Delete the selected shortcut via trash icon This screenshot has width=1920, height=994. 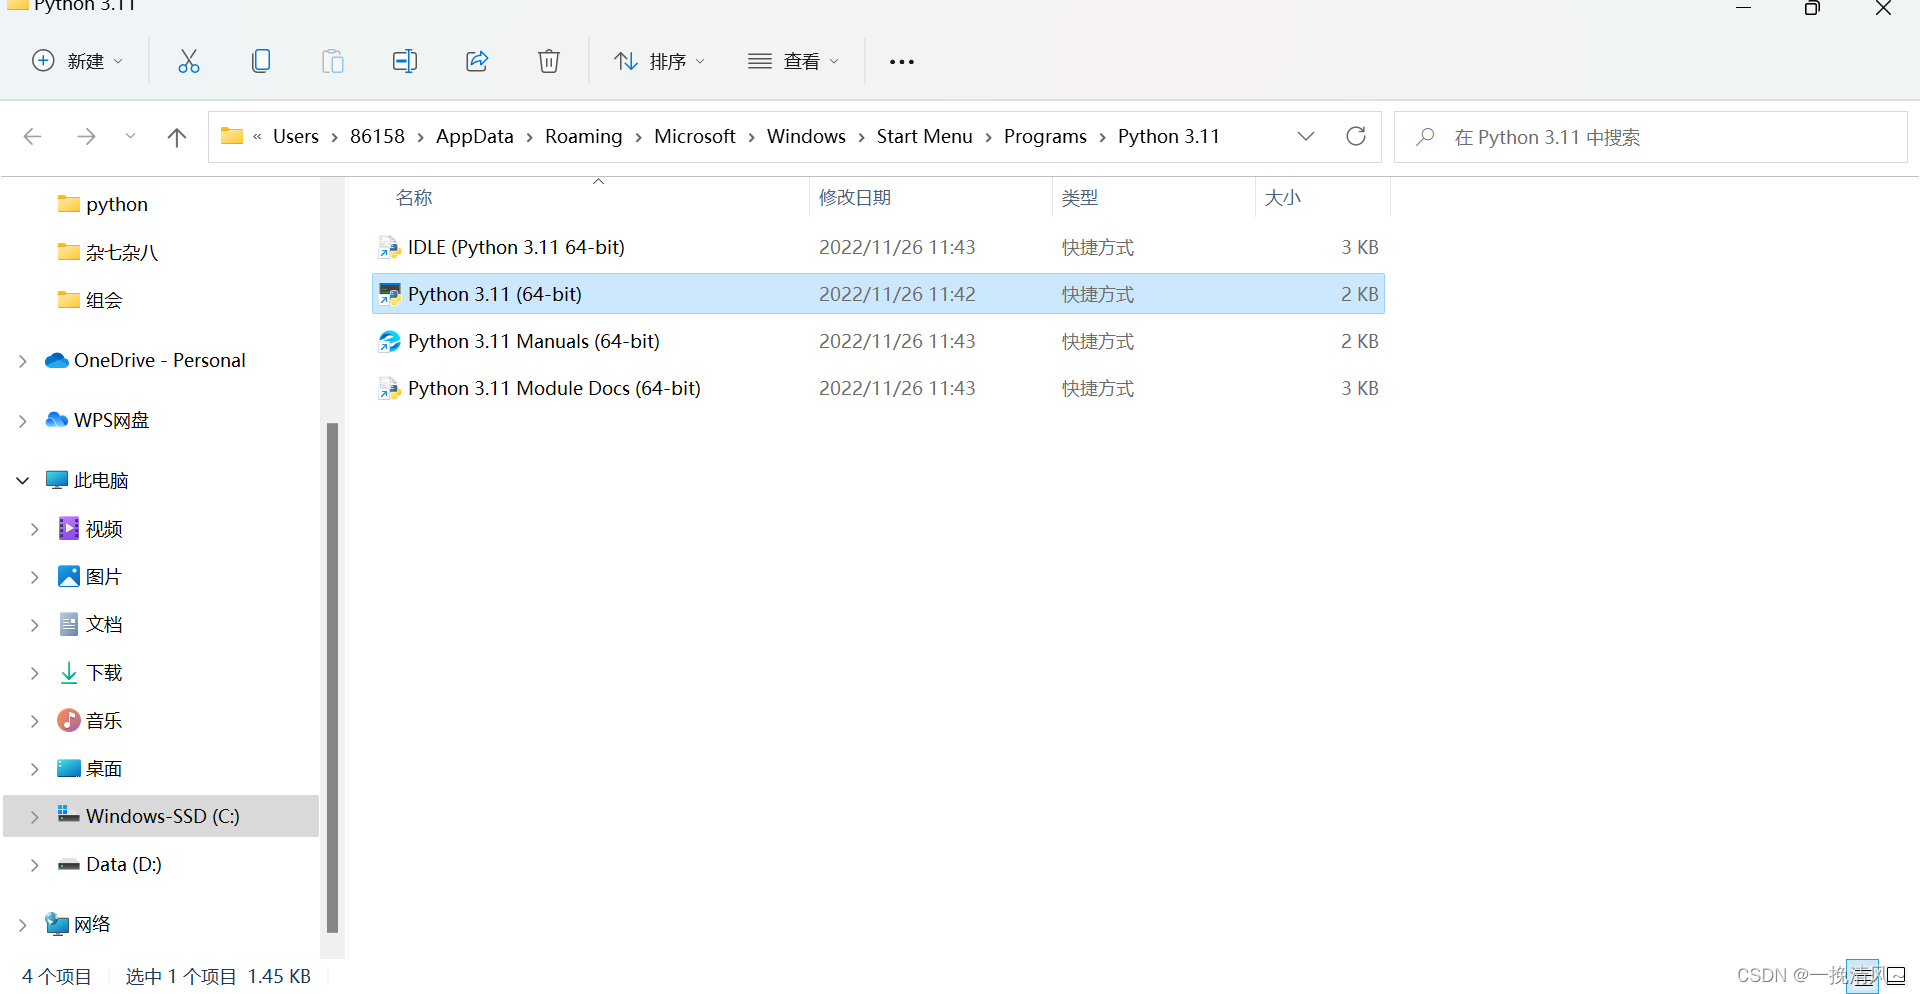tap(549, 61)
